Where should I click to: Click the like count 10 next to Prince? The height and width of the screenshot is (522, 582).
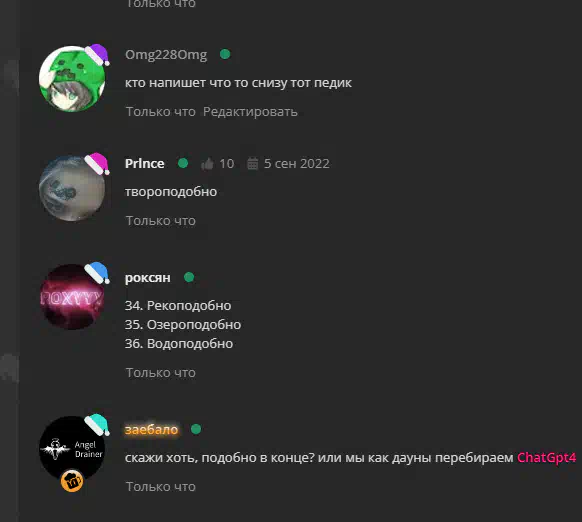click(x=227, y=164)
